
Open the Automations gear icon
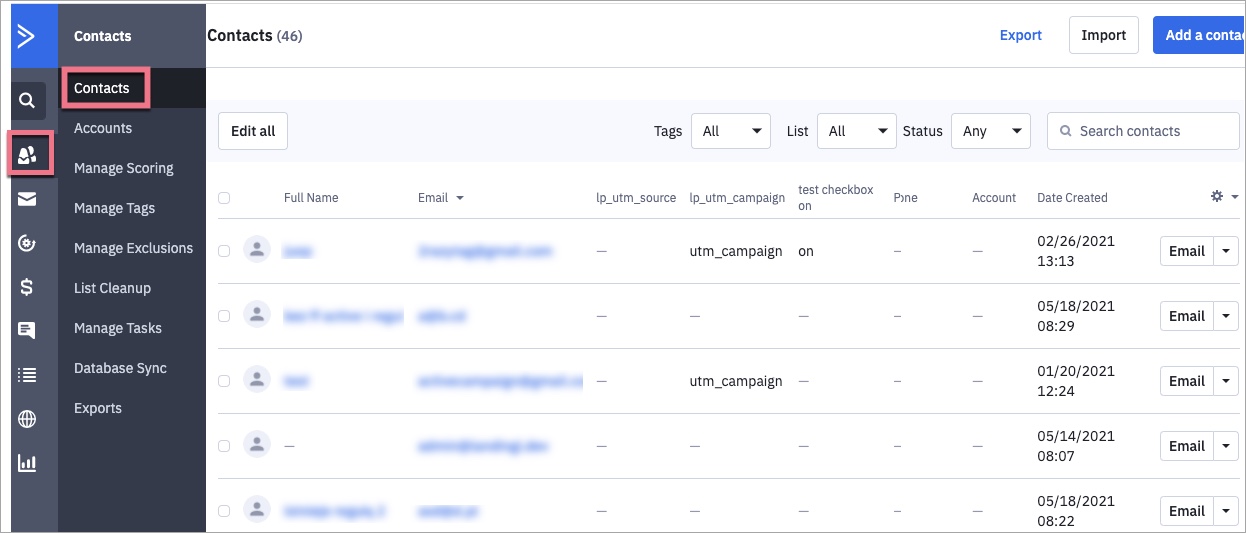[x=27, y=243]
